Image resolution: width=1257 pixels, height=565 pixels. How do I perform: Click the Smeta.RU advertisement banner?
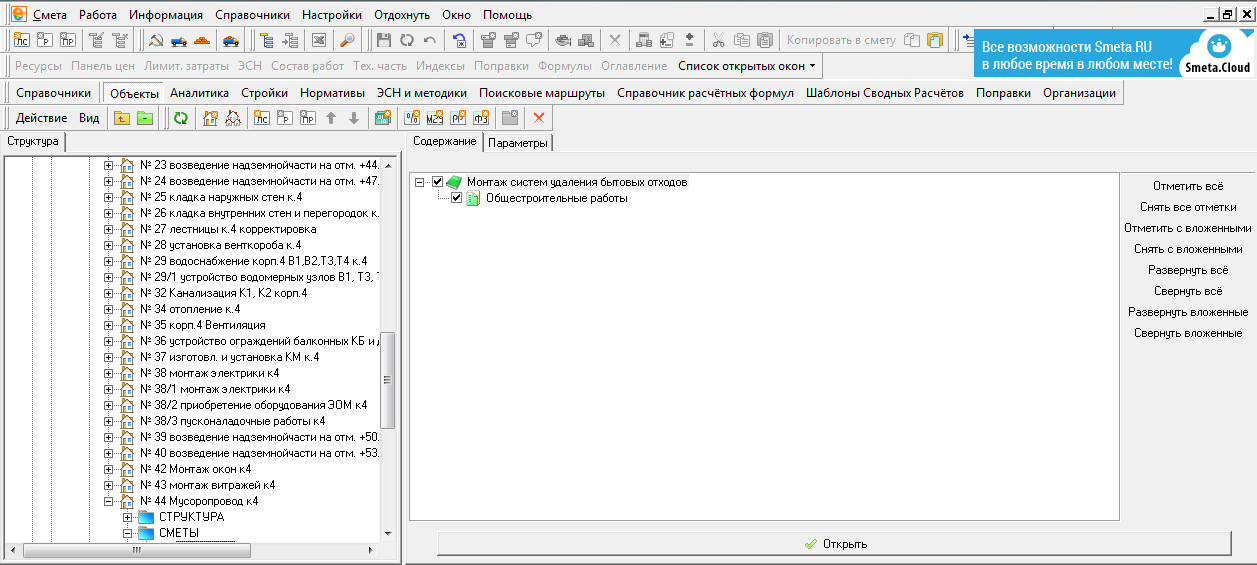[x=1114, y=53]
